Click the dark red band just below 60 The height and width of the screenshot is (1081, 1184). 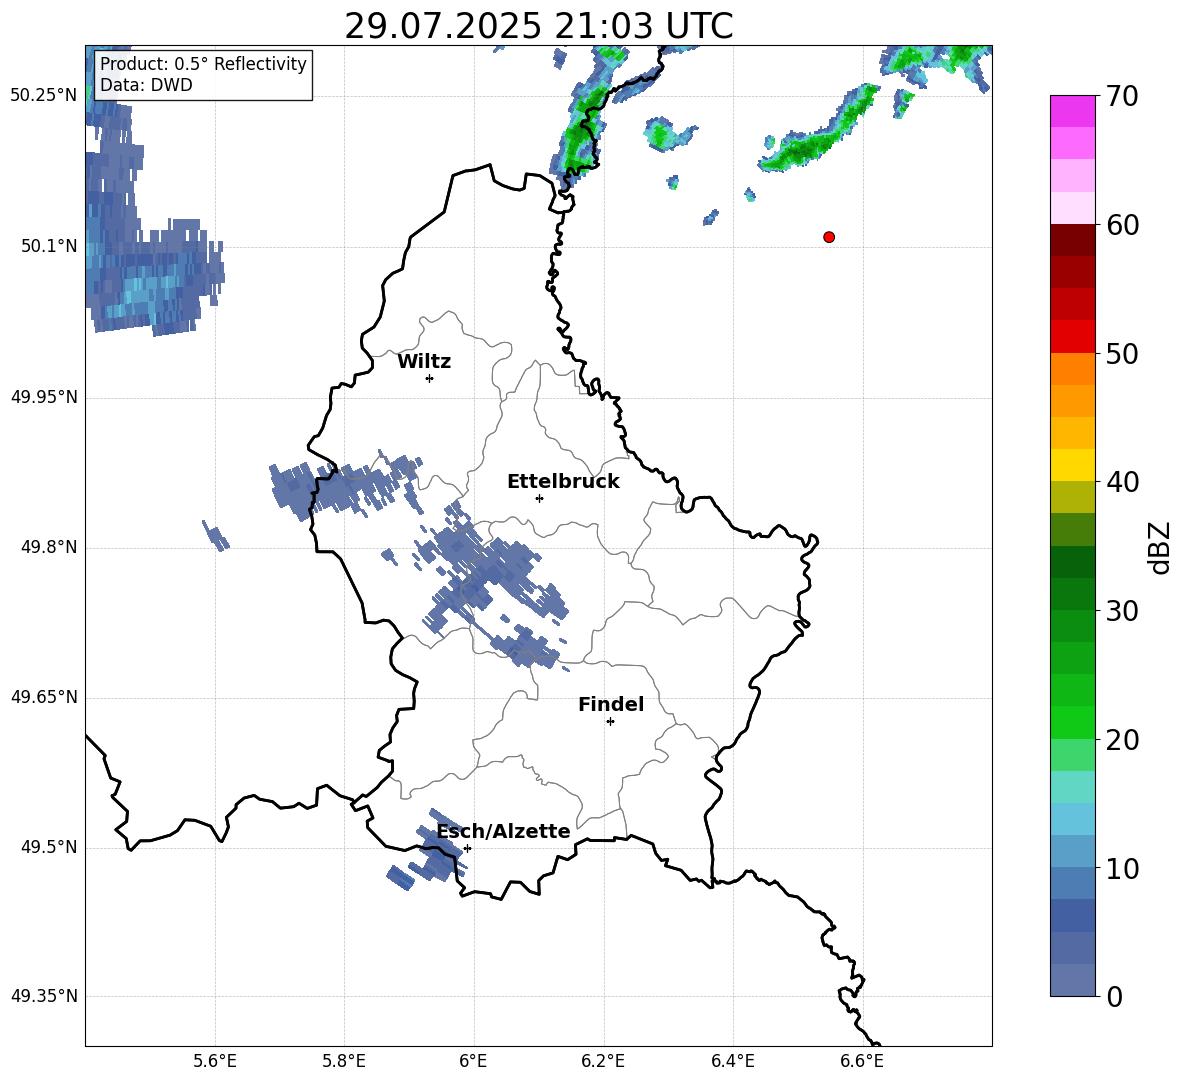[x=1072, y=240]
